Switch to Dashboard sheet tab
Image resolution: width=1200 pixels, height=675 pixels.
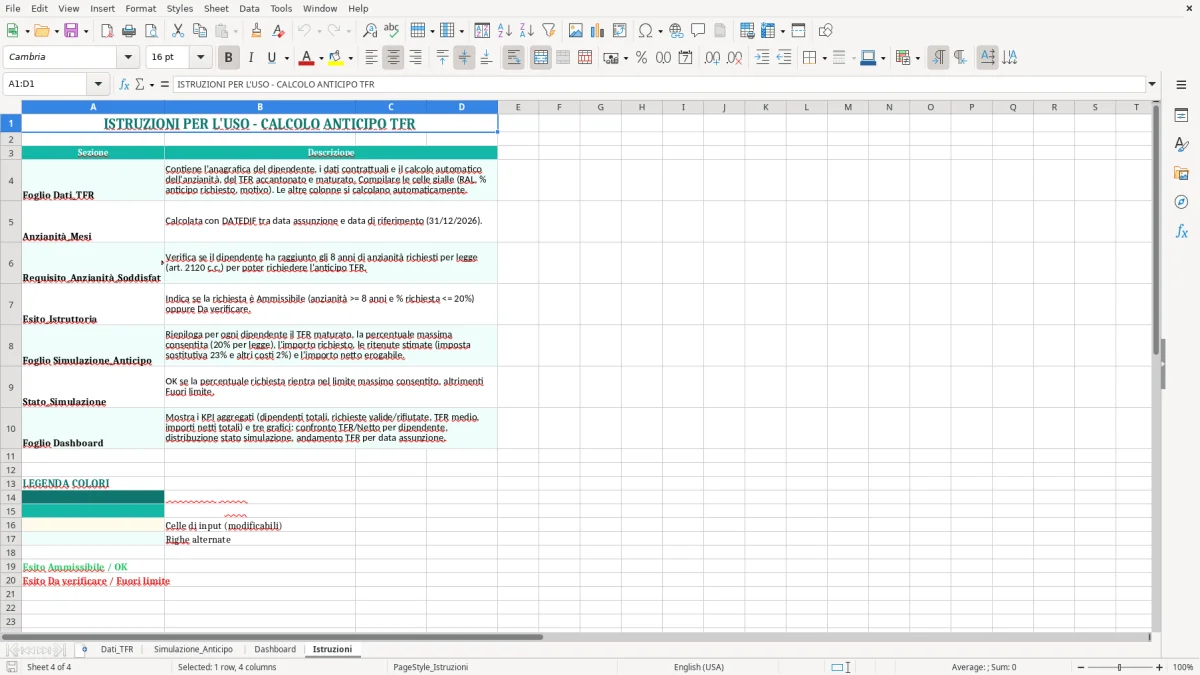coord(275,650)
